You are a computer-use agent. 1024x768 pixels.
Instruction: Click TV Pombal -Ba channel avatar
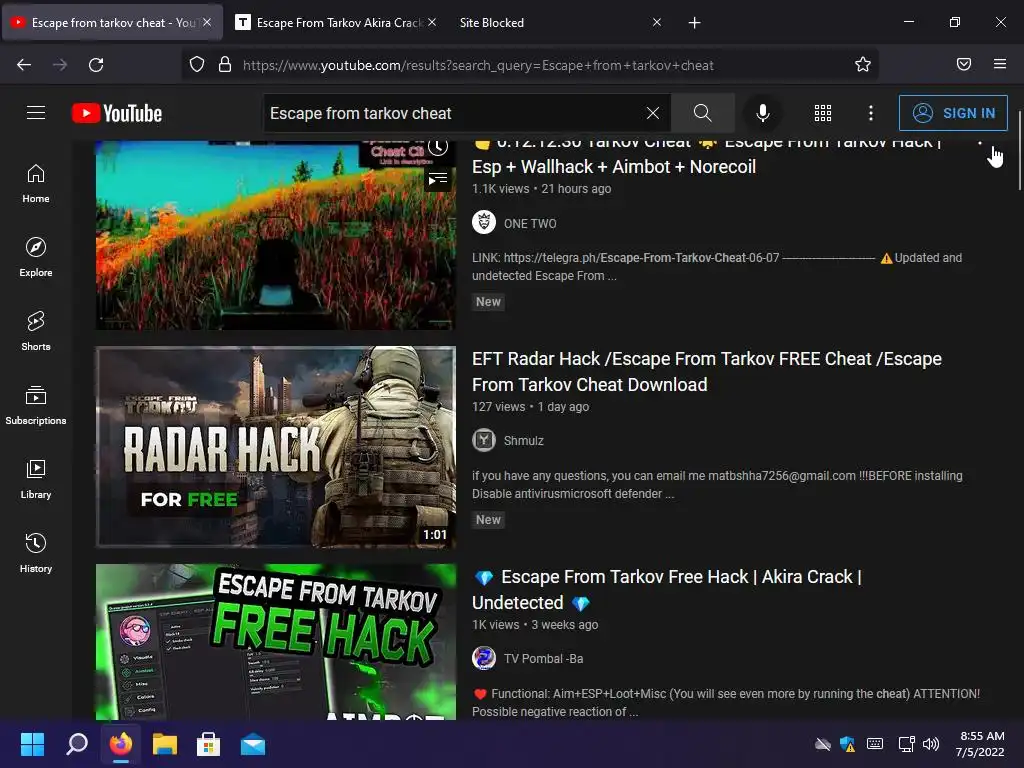coord(484,658)
